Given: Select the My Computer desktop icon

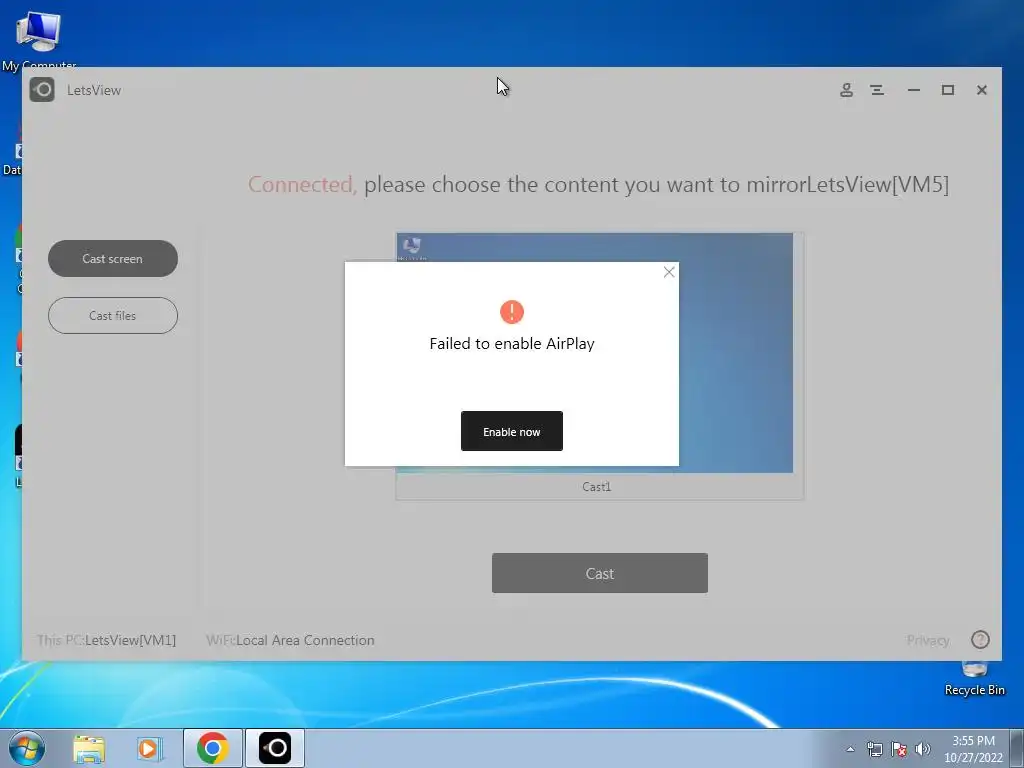Looking at the screenshot, I should pyautogui.click(x=39, y=39).
